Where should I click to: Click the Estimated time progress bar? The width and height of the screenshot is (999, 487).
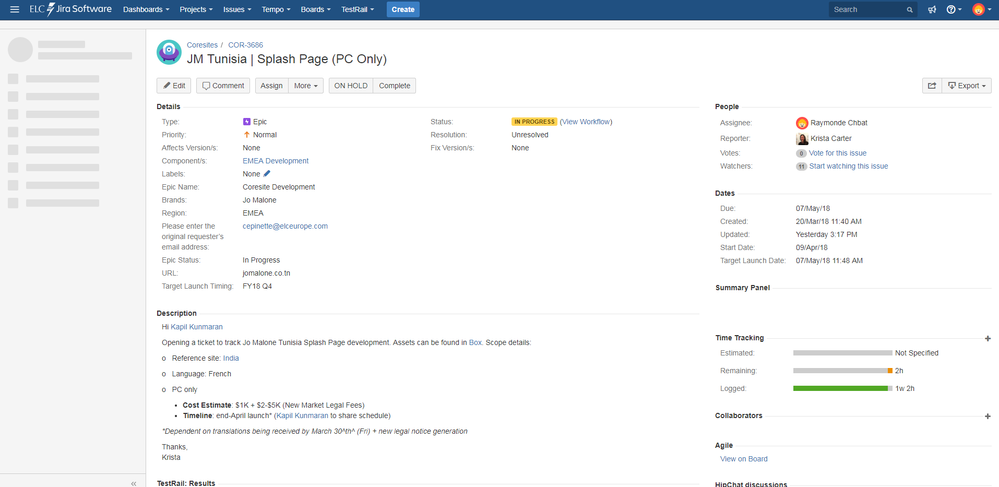pyautogui.click(x=842, y=353)
